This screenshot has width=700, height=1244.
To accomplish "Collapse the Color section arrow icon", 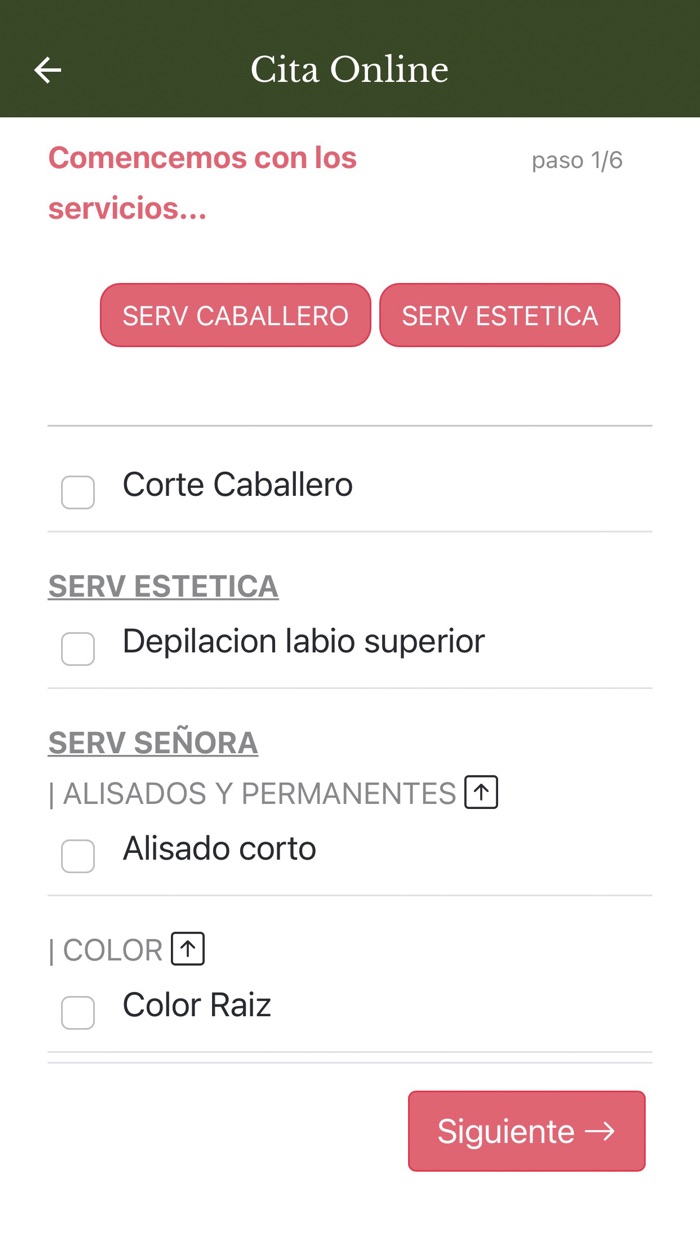I will [188, 949].
